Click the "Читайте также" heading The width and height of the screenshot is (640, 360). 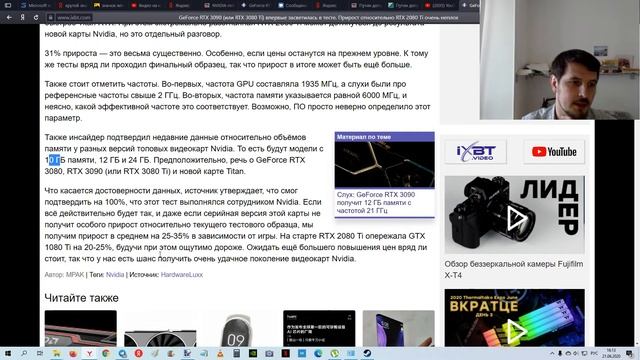[82, 298]
